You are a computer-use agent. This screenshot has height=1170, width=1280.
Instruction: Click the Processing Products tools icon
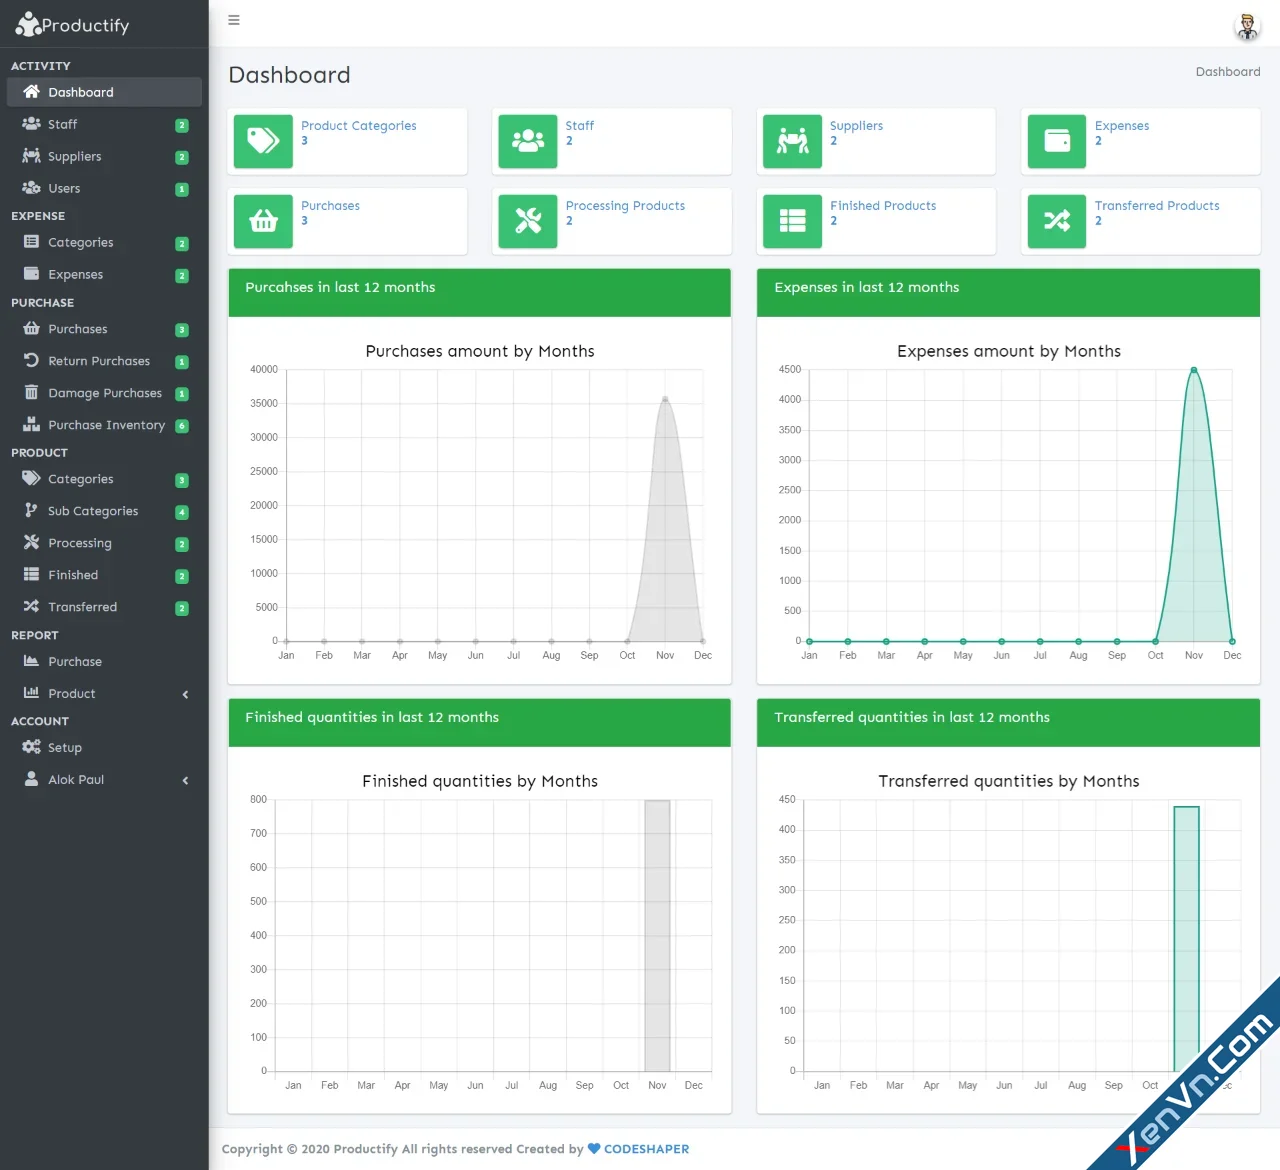(x=527, y=221)
